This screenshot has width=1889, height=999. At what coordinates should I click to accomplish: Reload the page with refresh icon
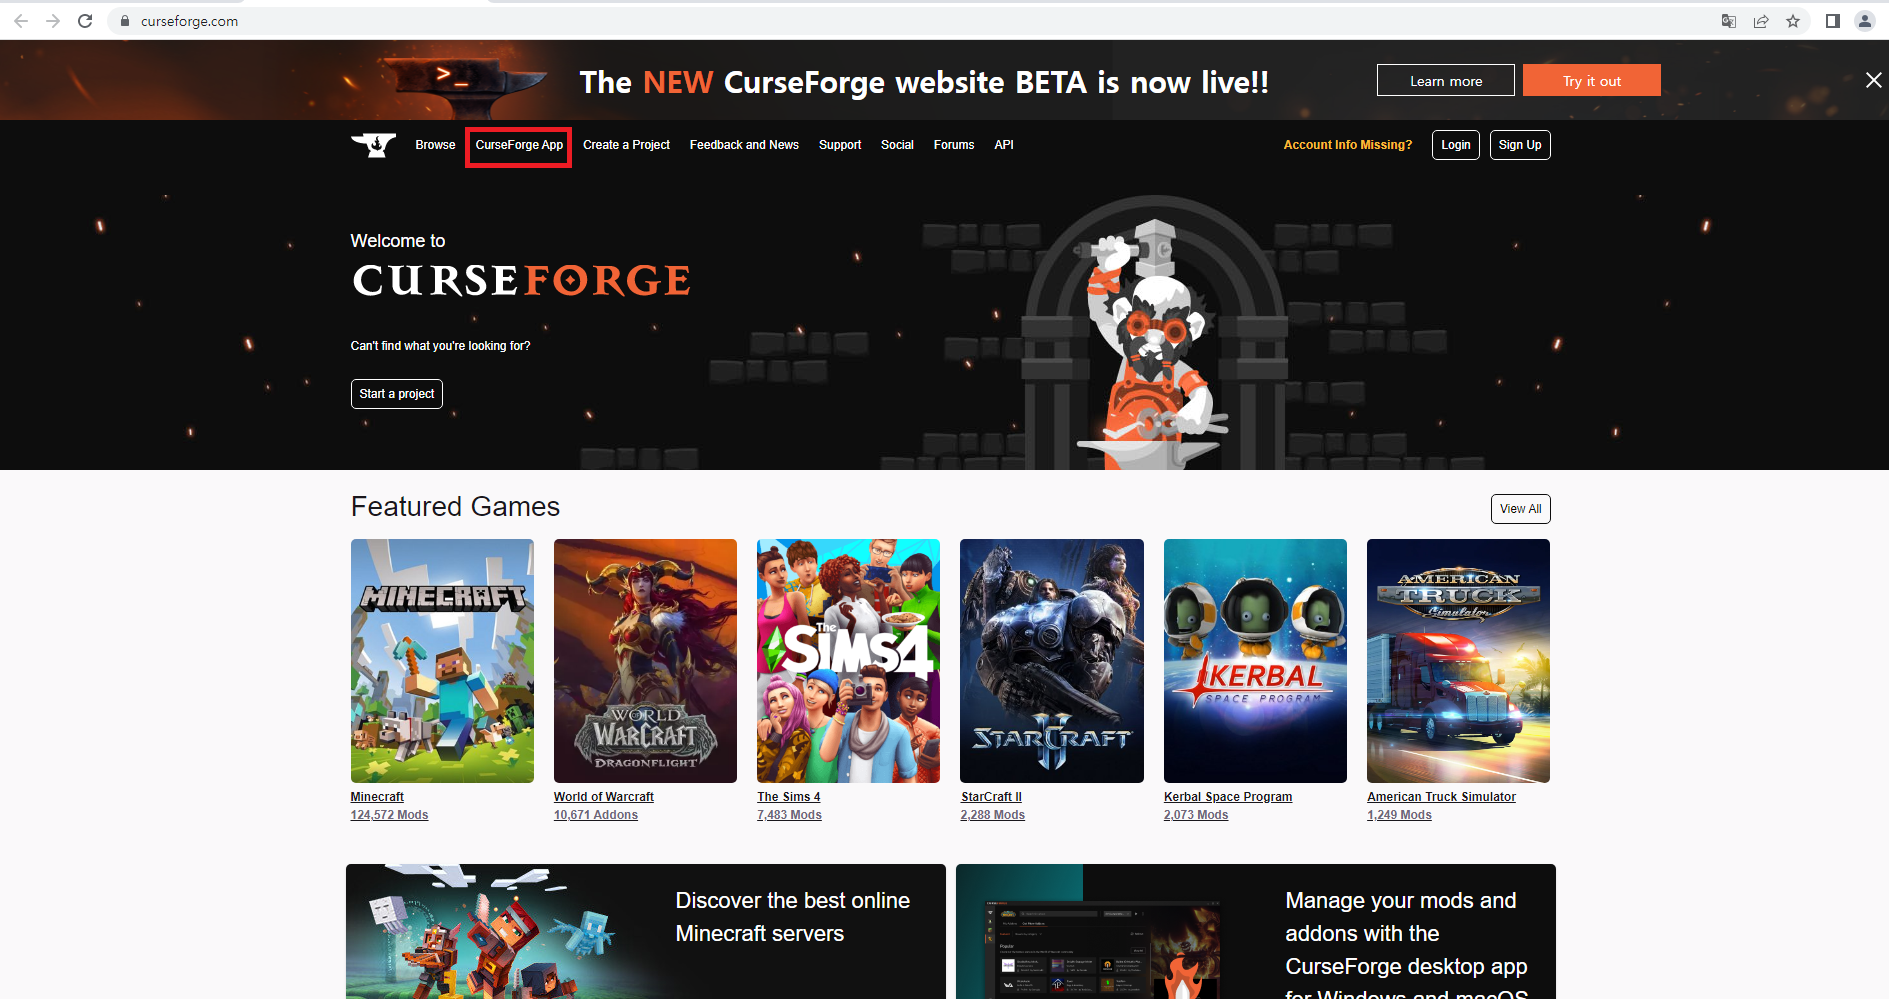point(85,21)
